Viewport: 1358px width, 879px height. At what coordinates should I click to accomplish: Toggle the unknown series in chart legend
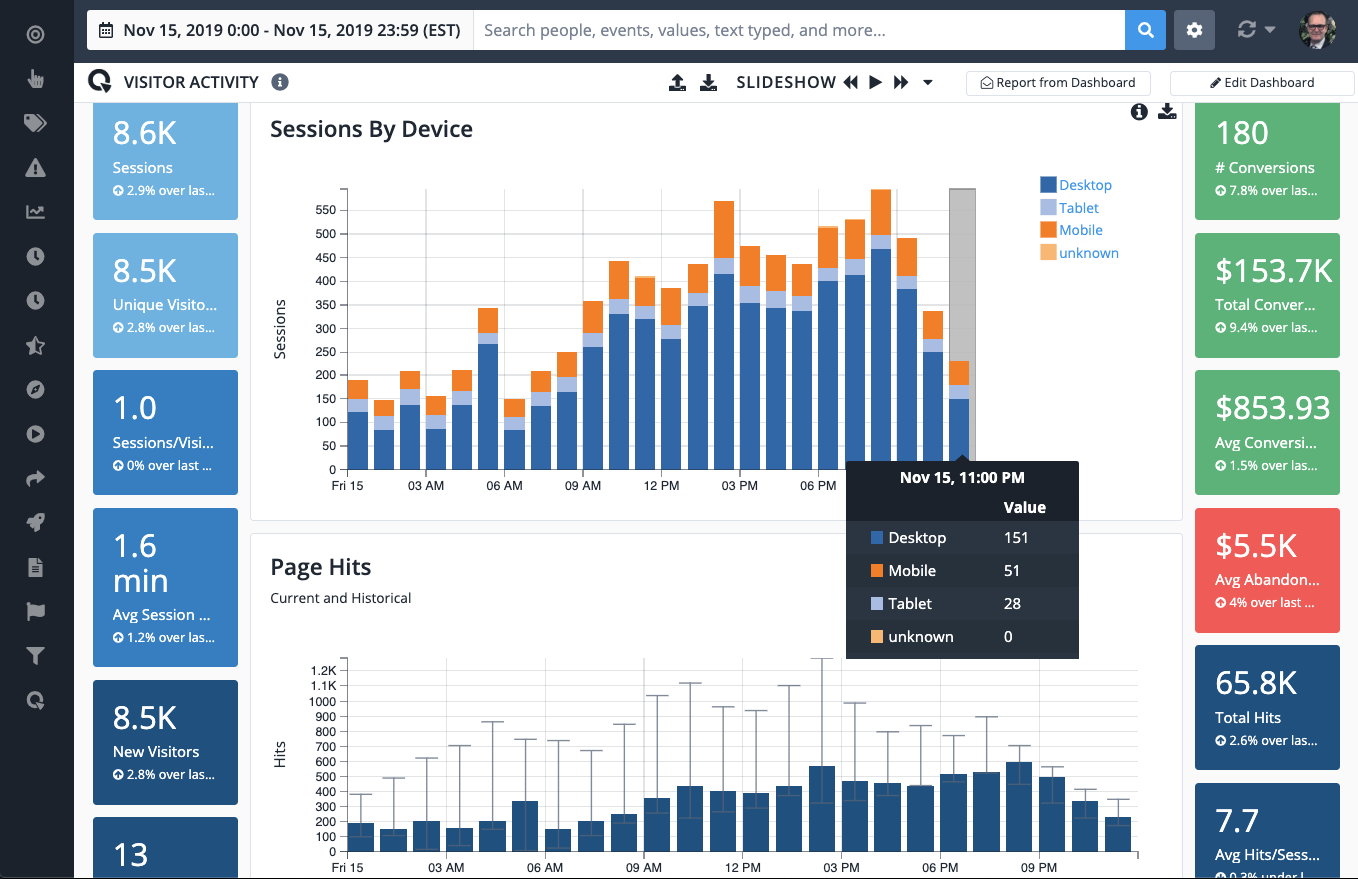tap(1088, 253)
